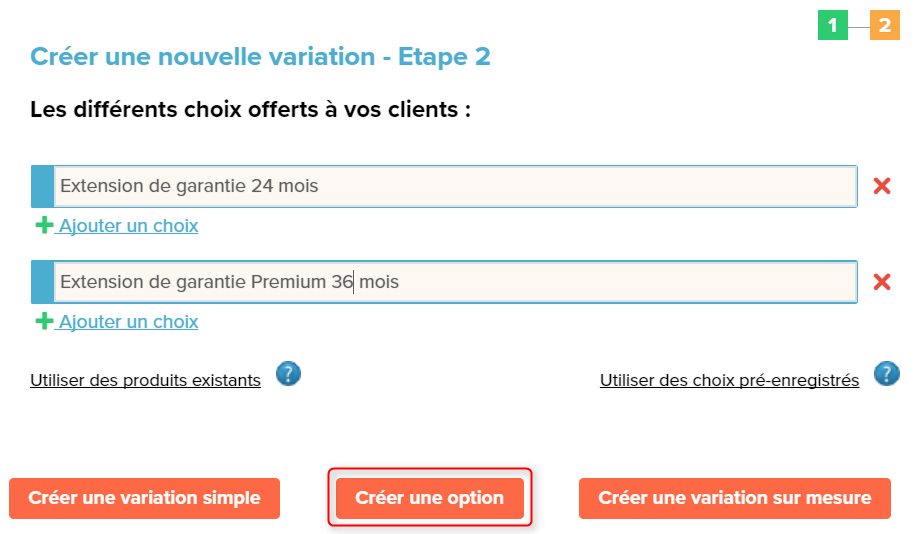Click 'Ajouter un choix' link below first field
This screenshot has height=534, width=918.
click(x=128, y=225)
